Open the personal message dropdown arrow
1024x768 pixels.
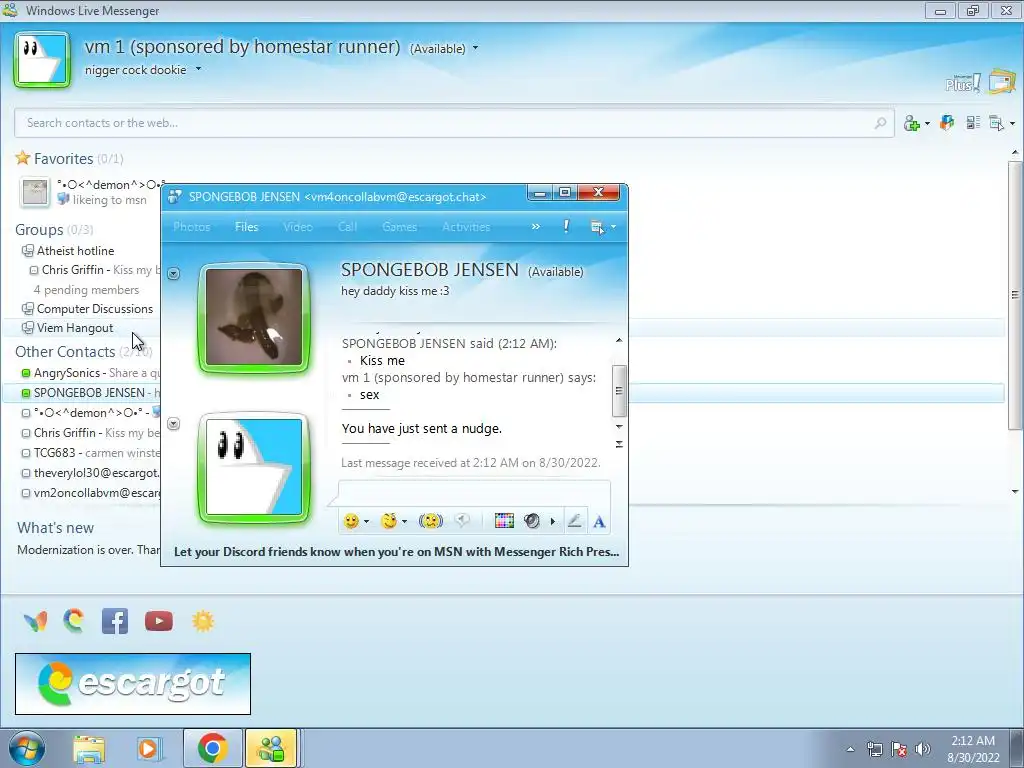(x=198, y=69)
